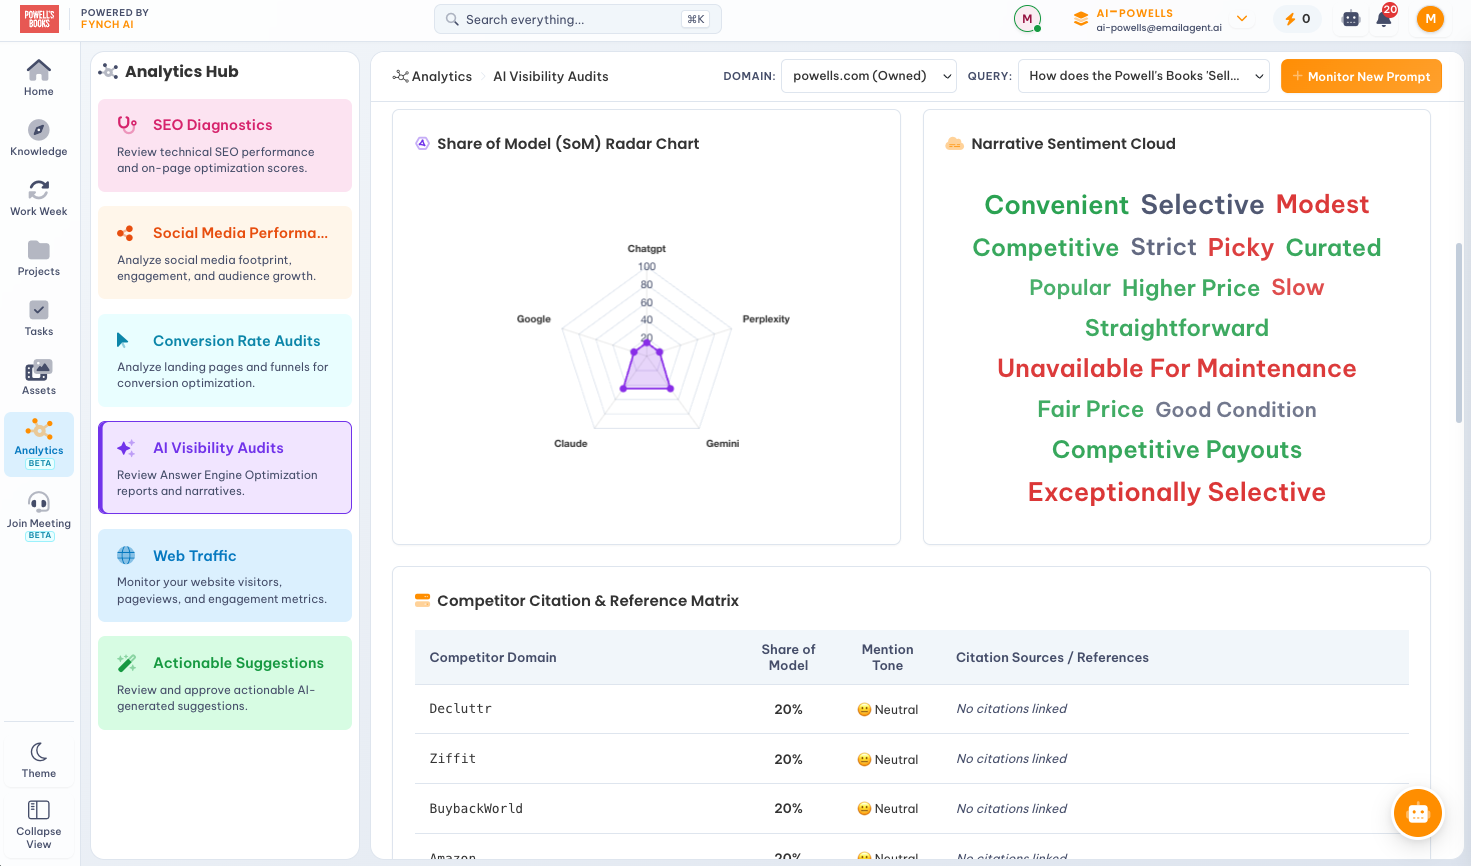Open the Assets icon
Screen dimensions: 1471x866
click(39, 370)
